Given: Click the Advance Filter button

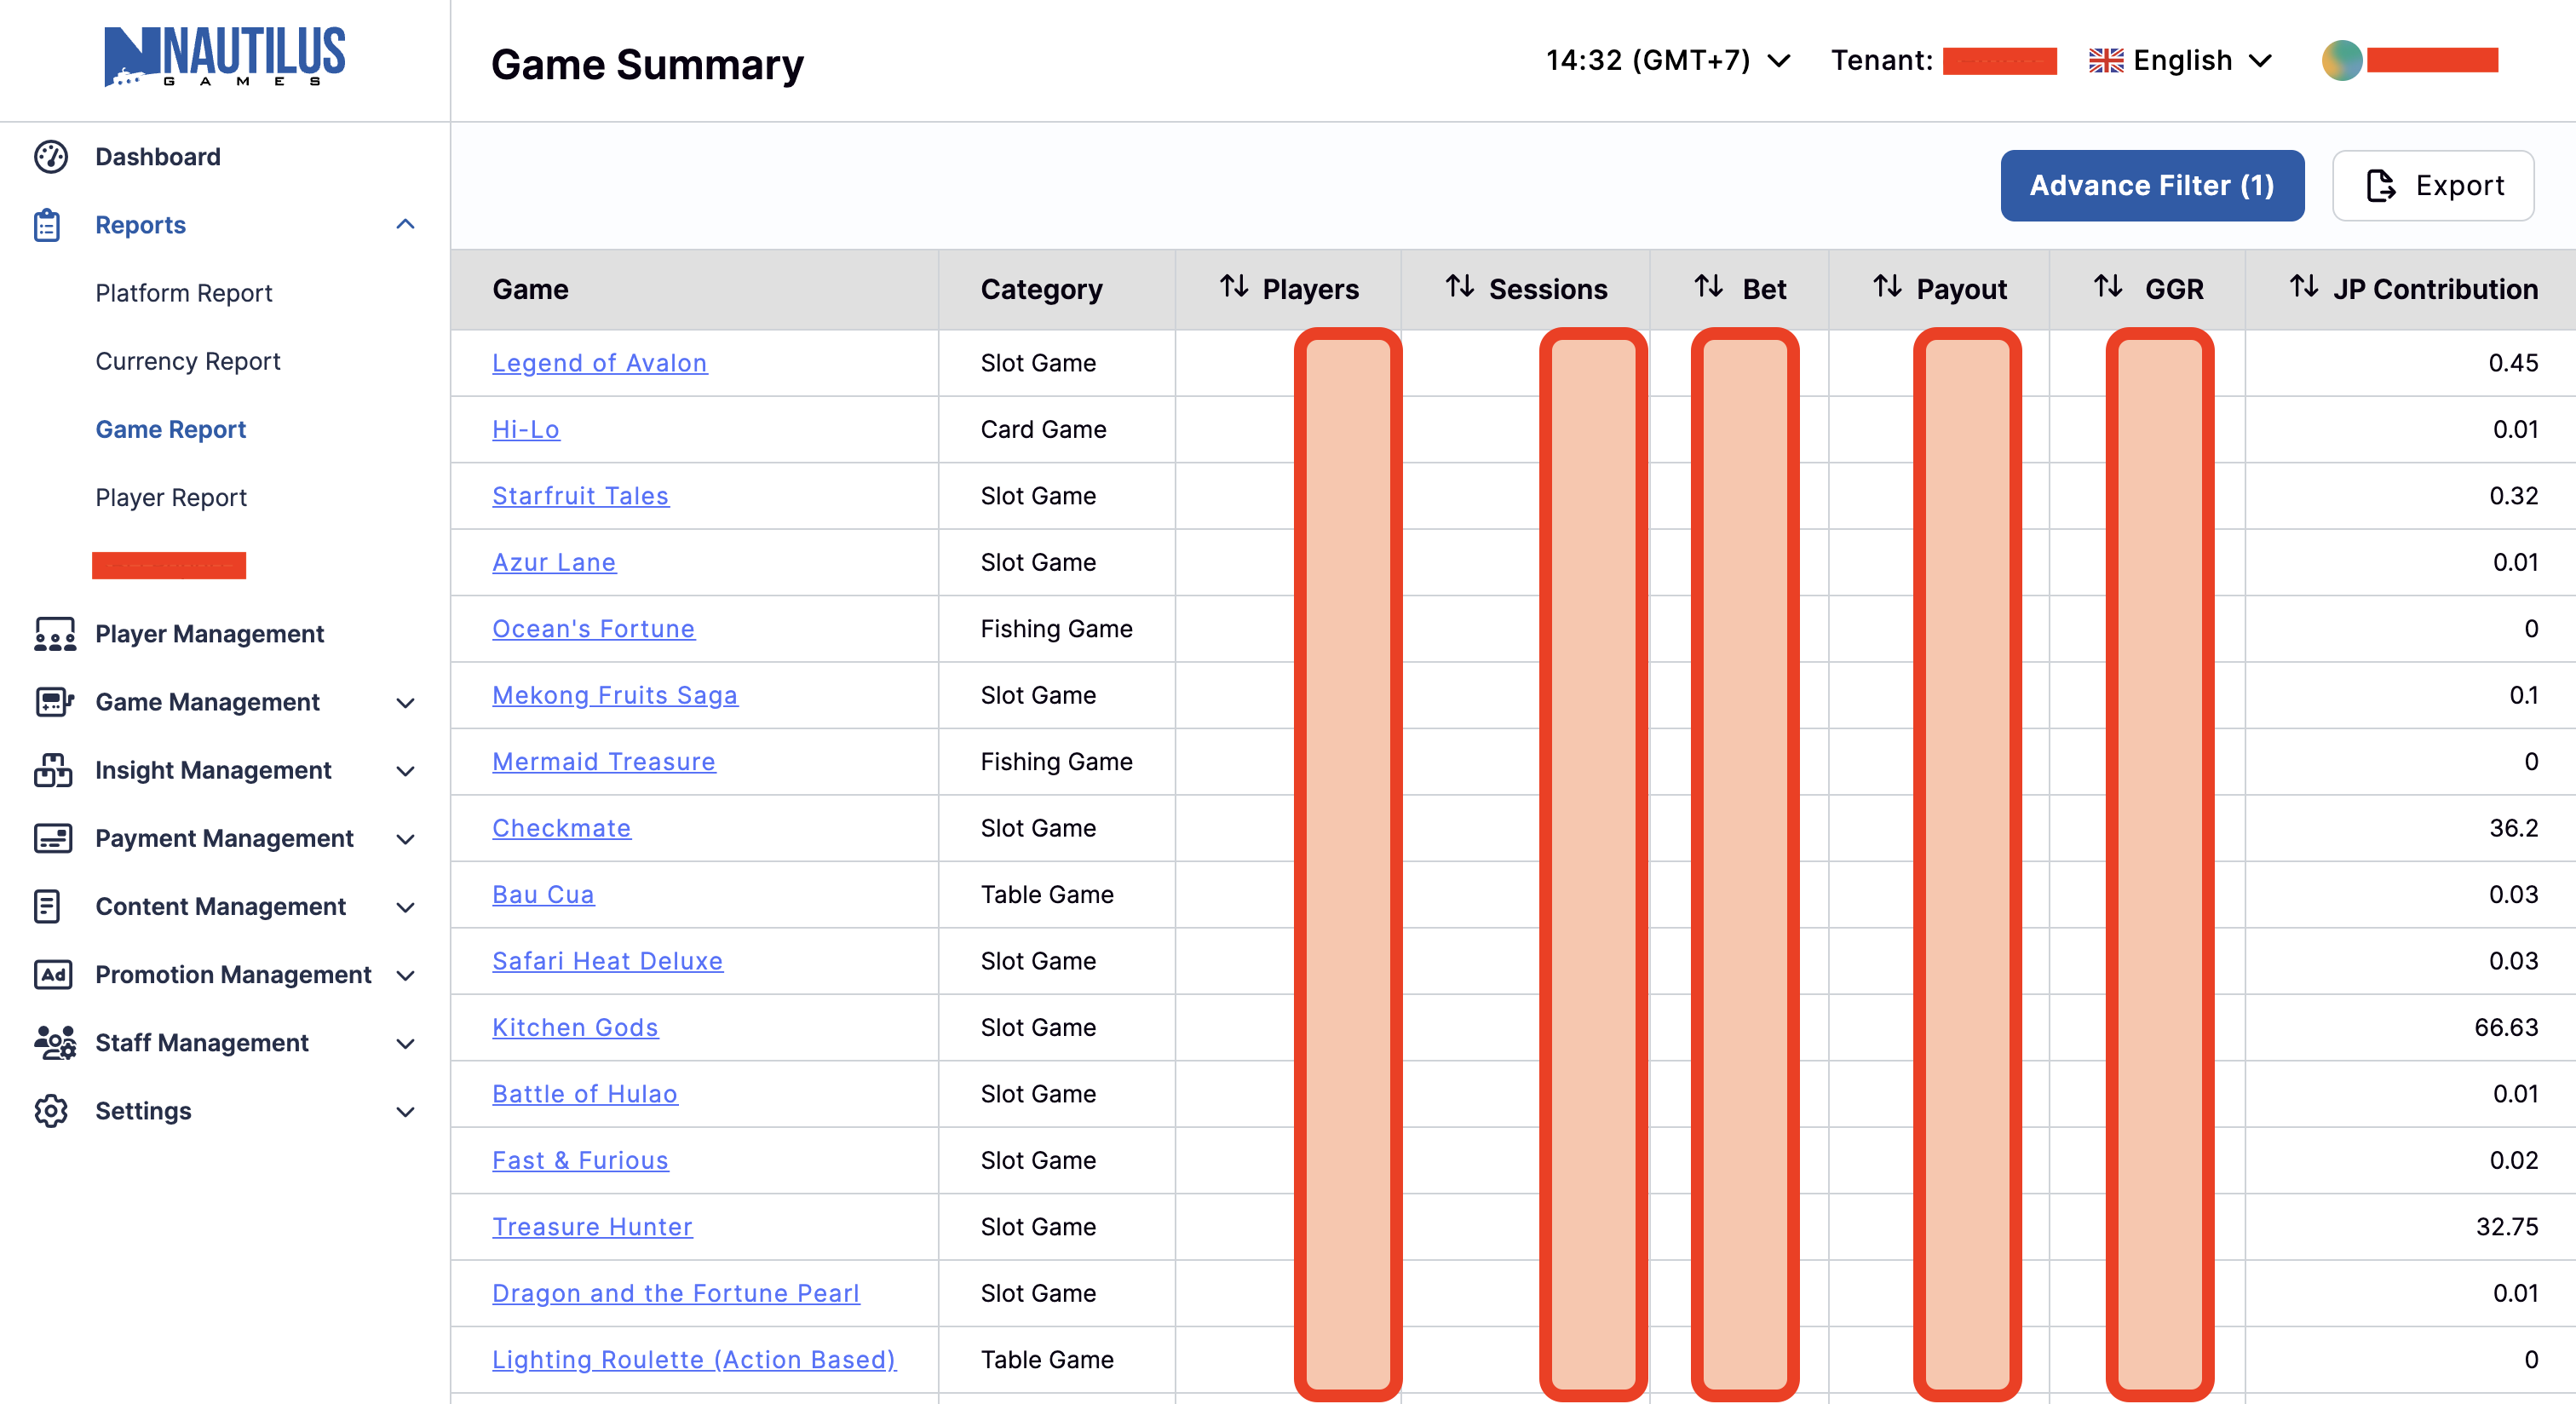Looking at the screenshot, I should 2151,185.
